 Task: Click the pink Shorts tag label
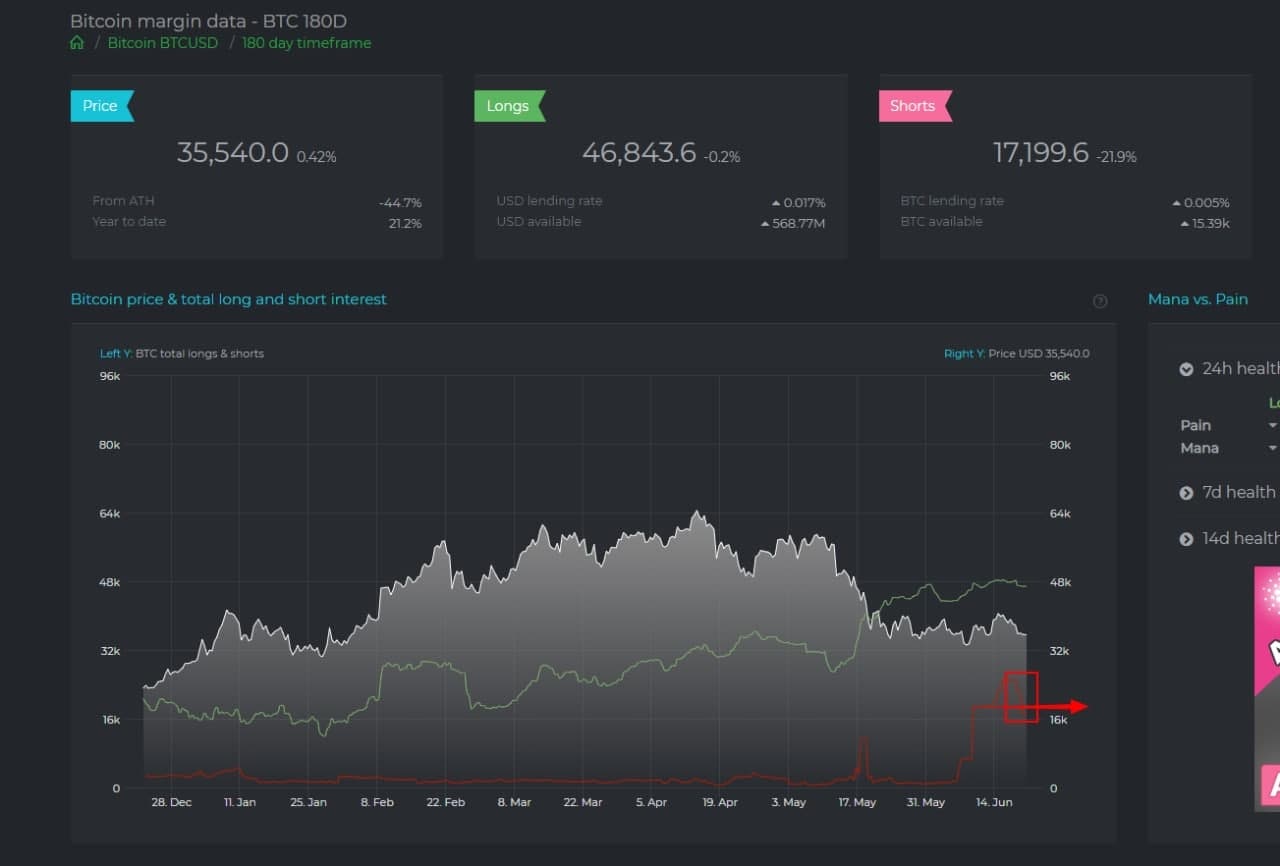914,106
